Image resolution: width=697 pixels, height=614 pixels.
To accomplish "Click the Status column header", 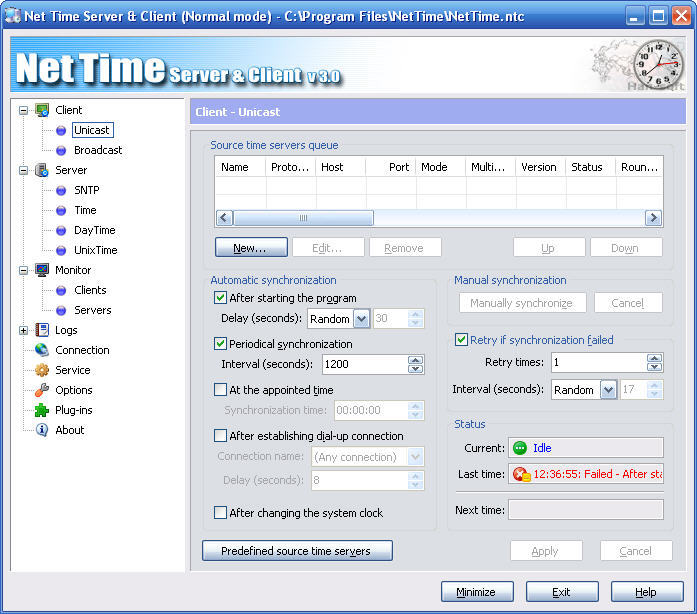I will coord(590,167).
